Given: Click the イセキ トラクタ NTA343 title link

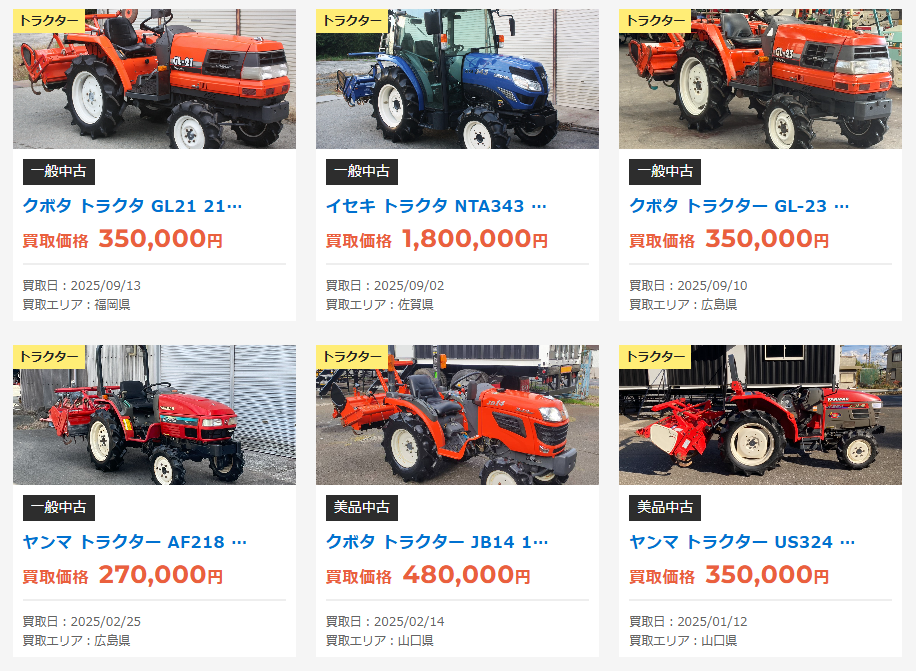Looking at the screenshot, I should pyautogui.click(x=436, y=206).
